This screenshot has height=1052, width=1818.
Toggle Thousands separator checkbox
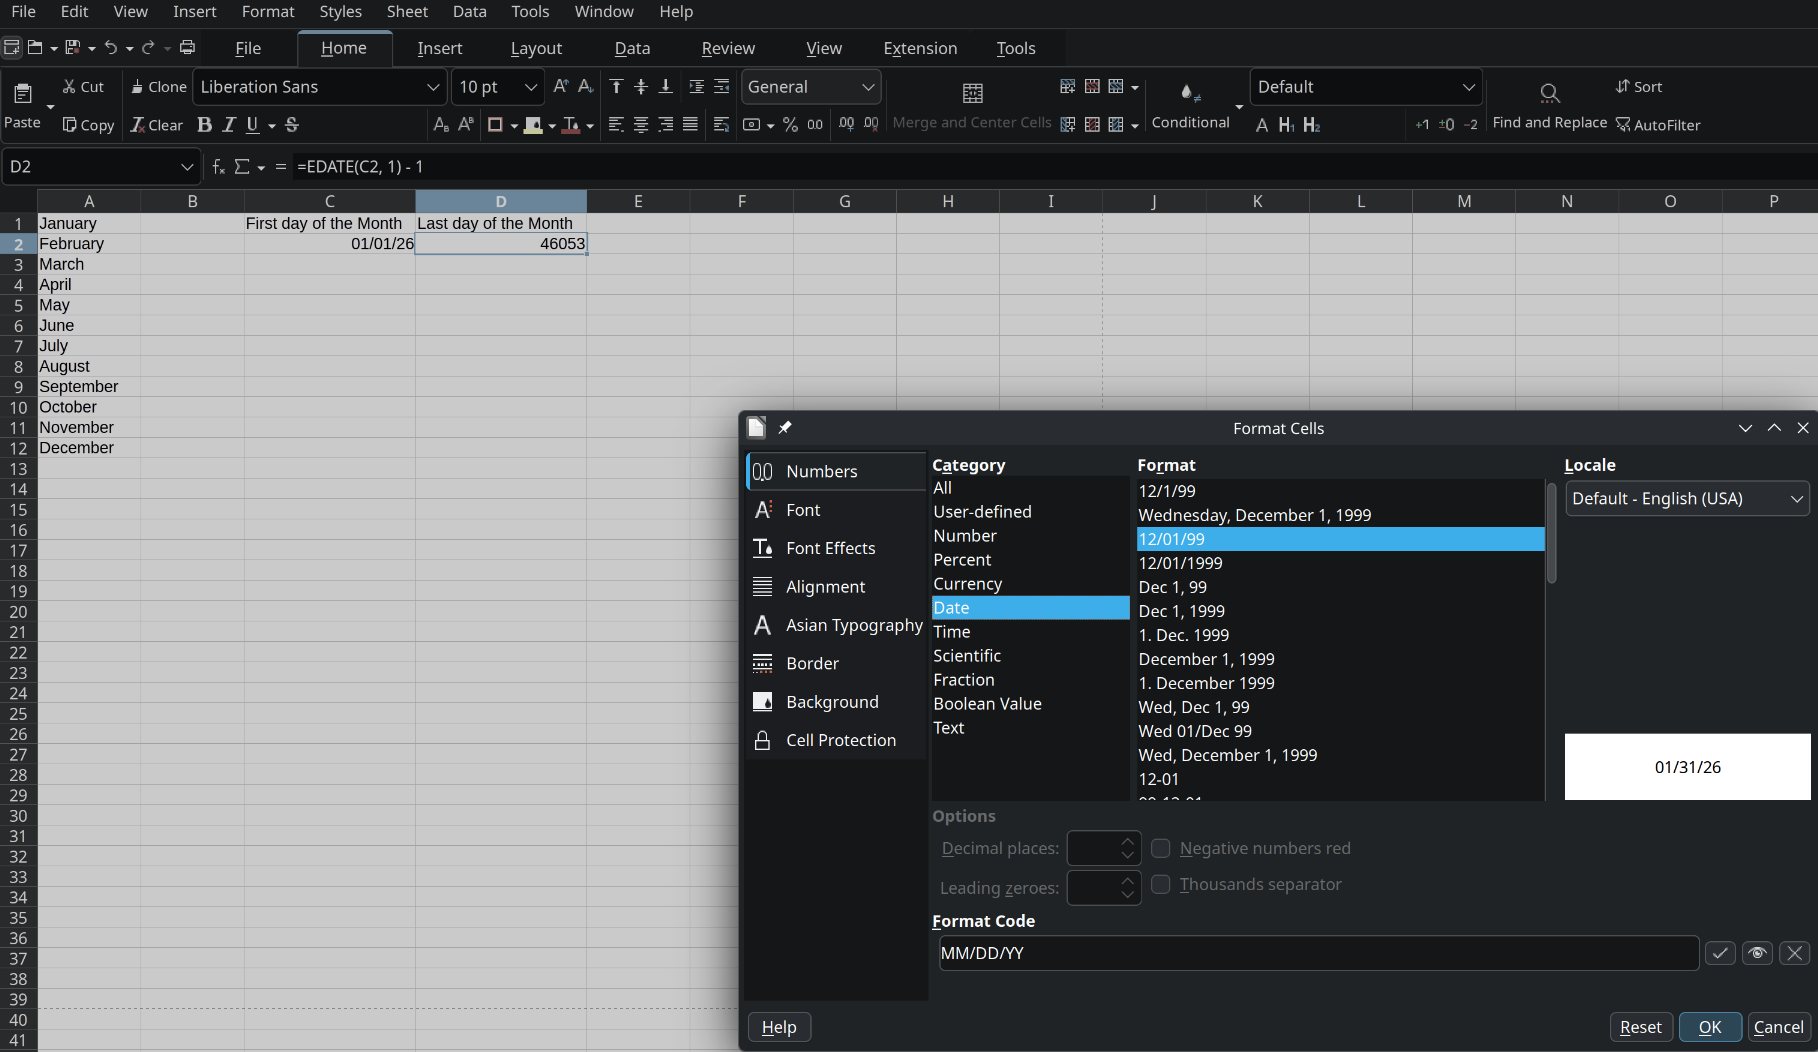(1161, 884)
